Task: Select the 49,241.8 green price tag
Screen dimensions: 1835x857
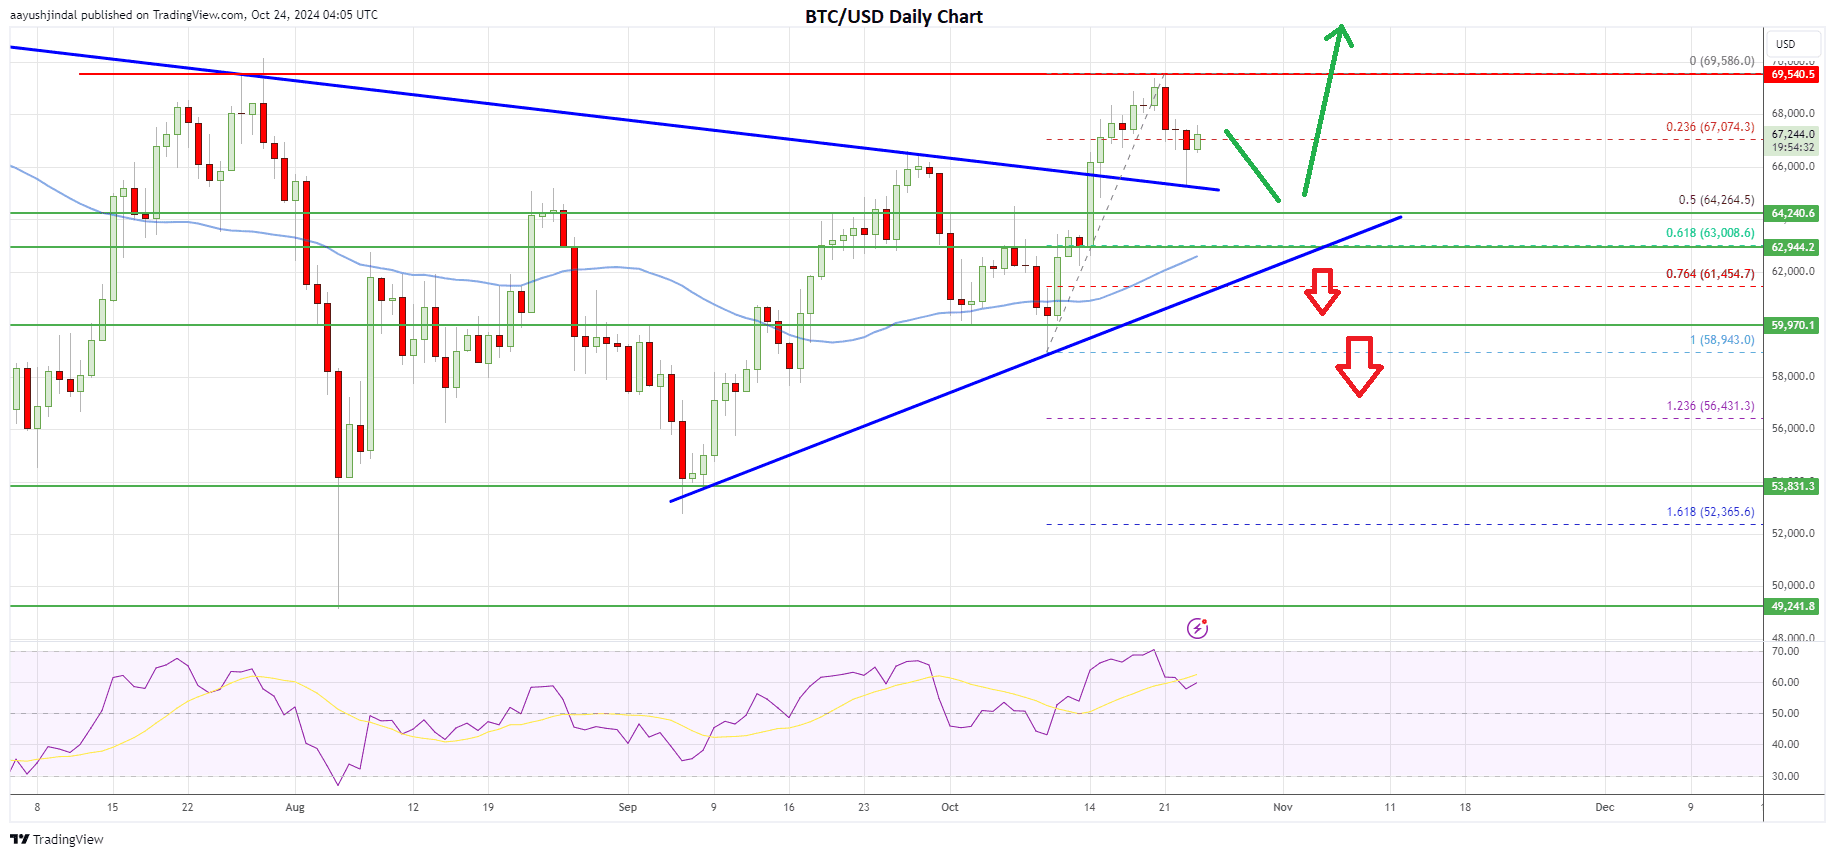Action: pyautogui.click(x=1793, y=606)
